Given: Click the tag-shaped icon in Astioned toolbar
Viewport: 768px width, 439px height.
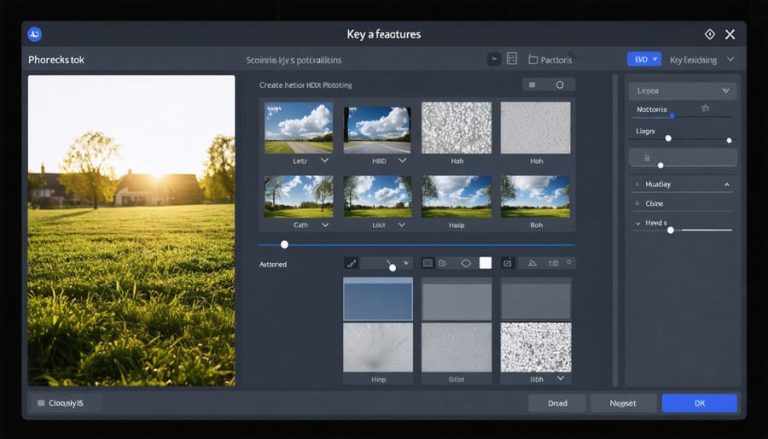Looking at the screenshot, I should coord(442,263).
